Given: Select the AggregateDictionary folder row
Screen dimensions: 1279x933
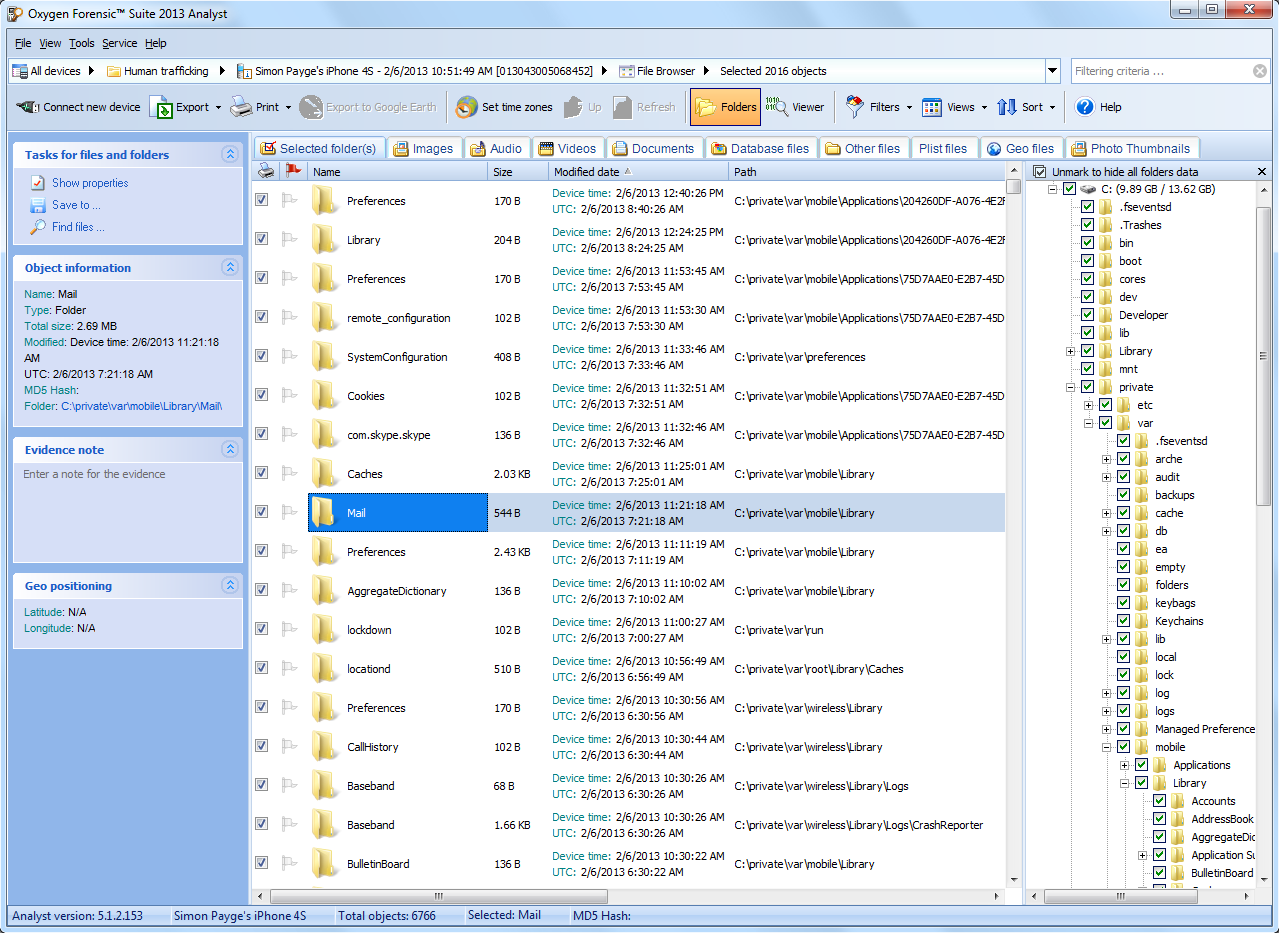Looking at the screenshot, I should [629, 590].
